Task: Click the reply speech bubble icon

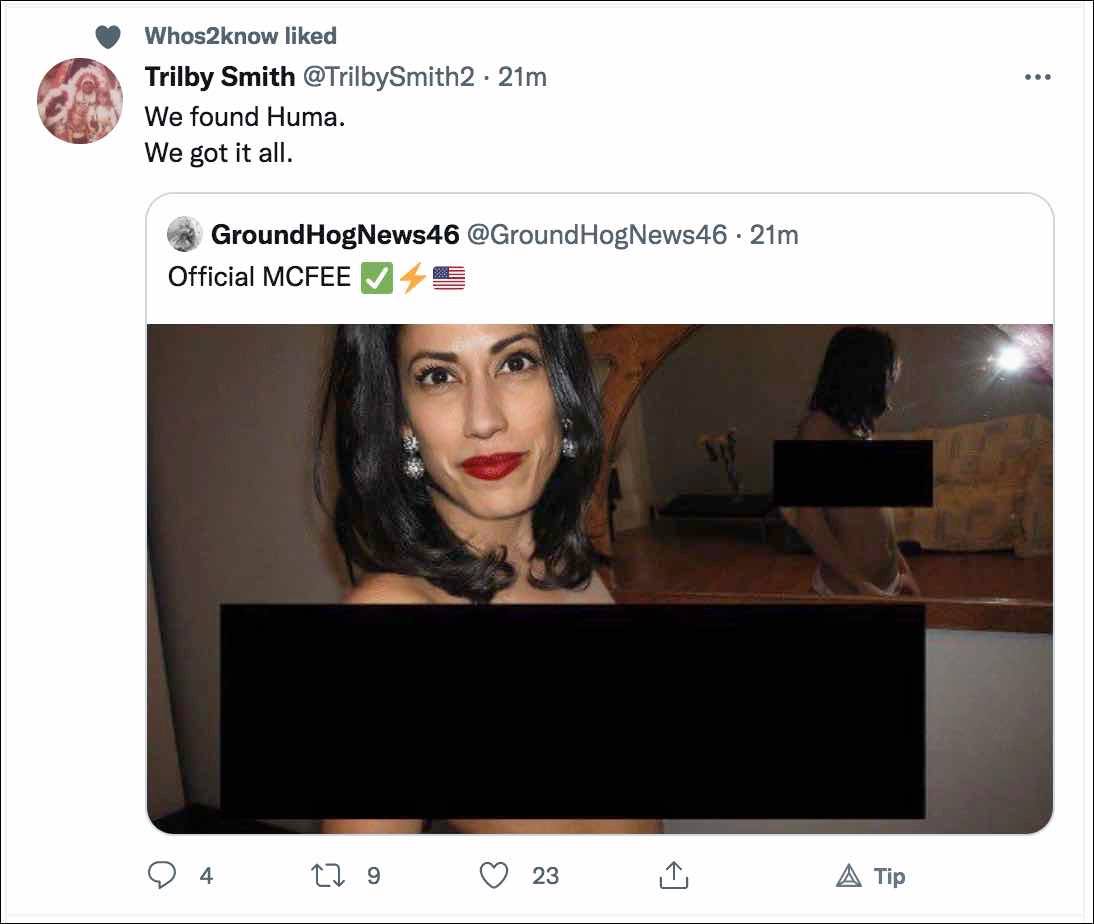Action: 162,876
